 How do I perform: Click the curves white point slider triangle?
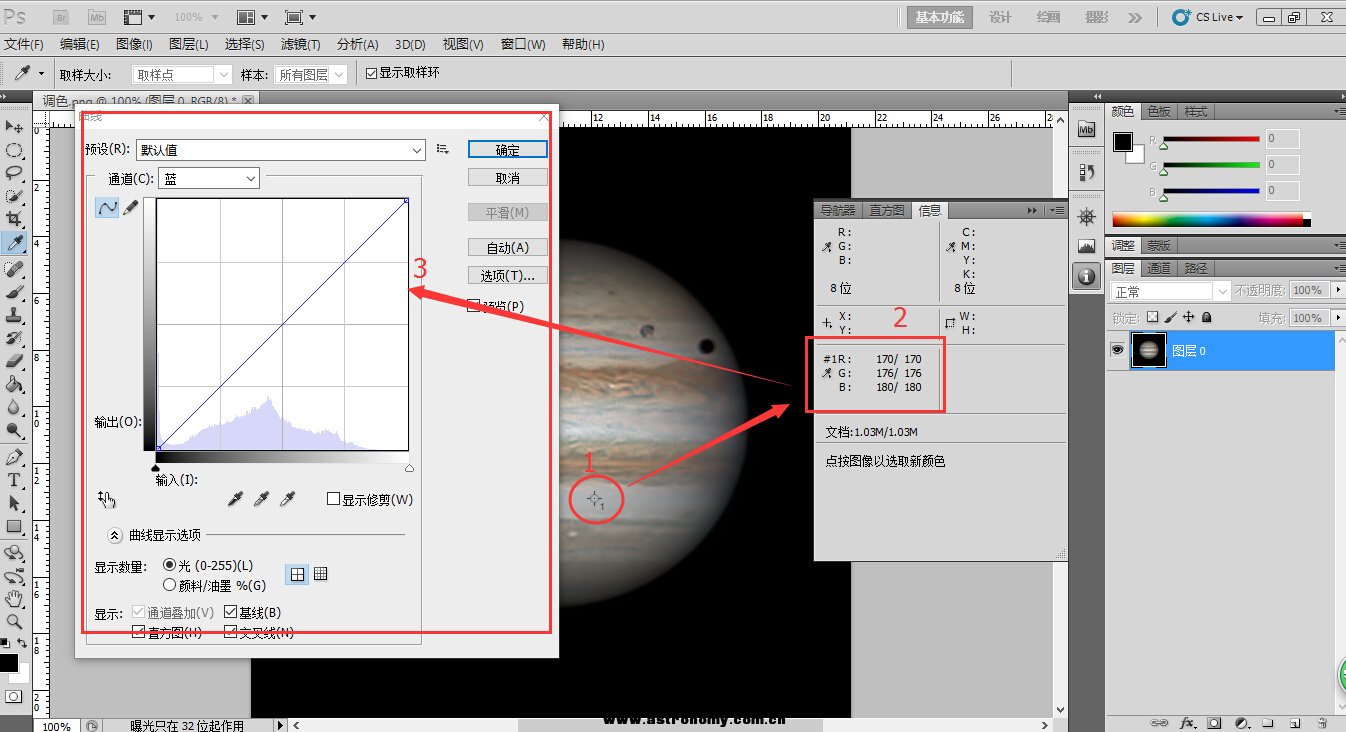pos(409,467)
